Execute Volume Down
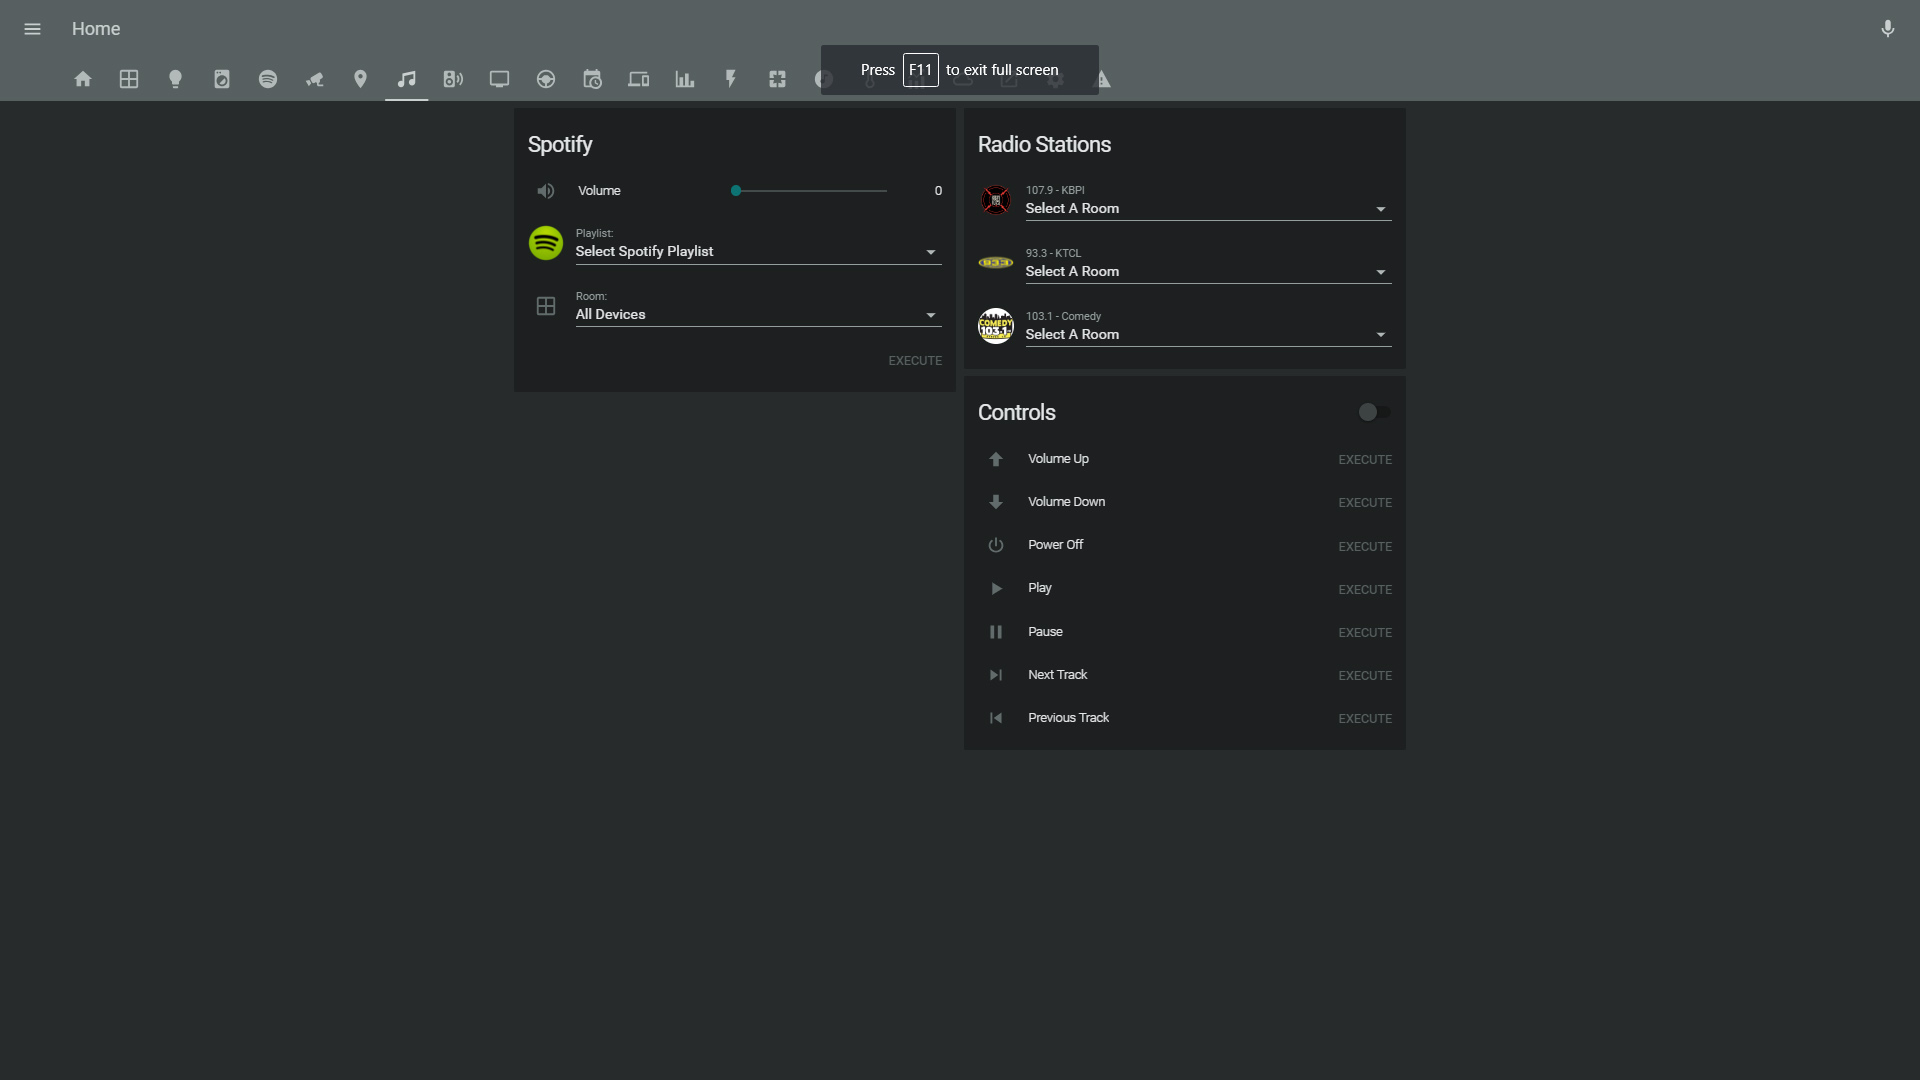The image size is (1920, 1080). 1365,503
